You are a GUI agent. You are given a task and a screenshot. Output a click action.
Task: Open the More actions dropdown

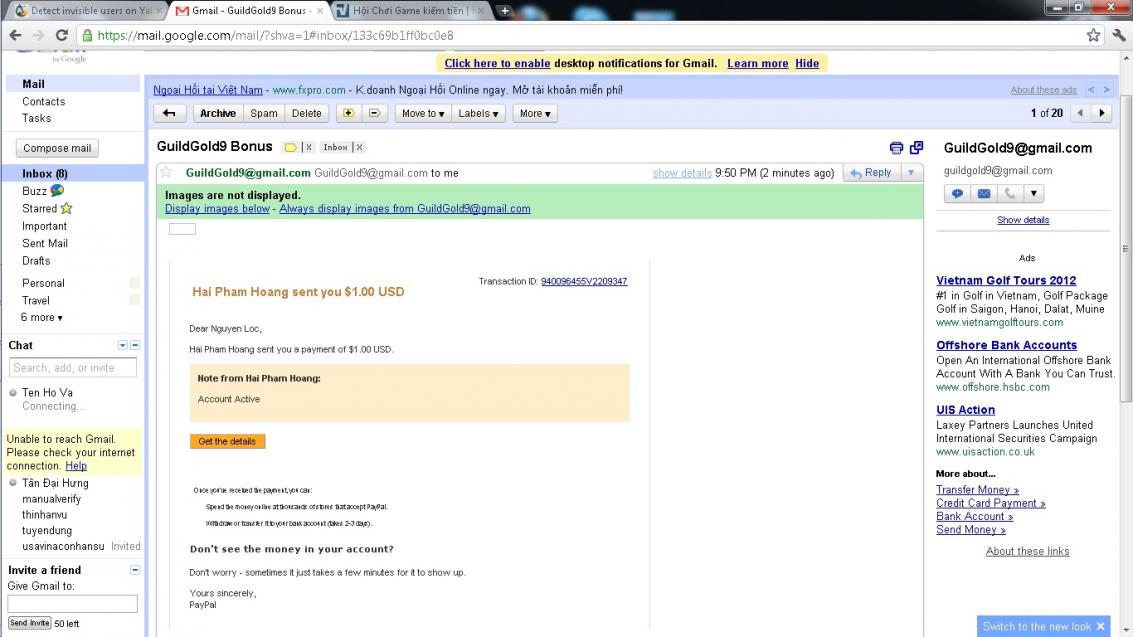(535, 113)
